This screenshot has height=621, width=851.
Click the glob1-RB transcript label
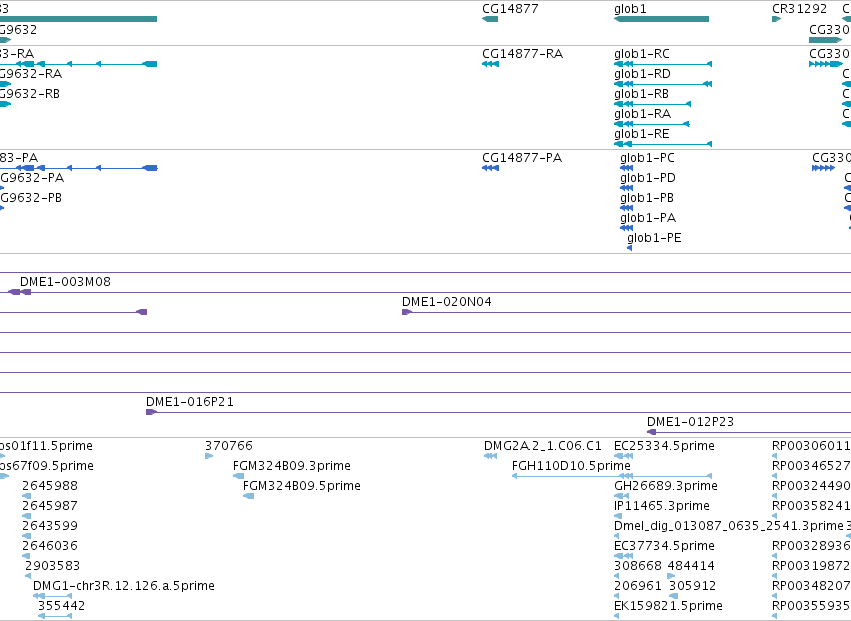(x=641, y=94)
